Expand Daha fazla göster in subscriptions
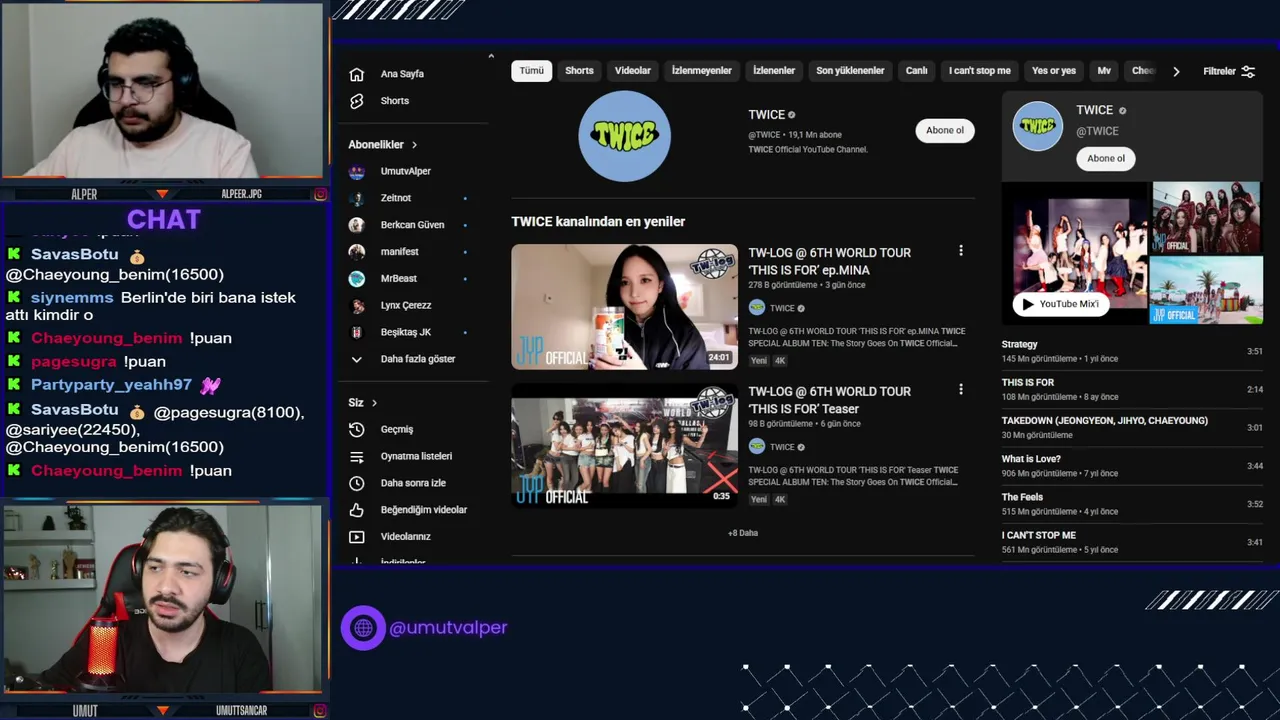The height and width of the screenshot is (720, 1280). tap(402, 359)
